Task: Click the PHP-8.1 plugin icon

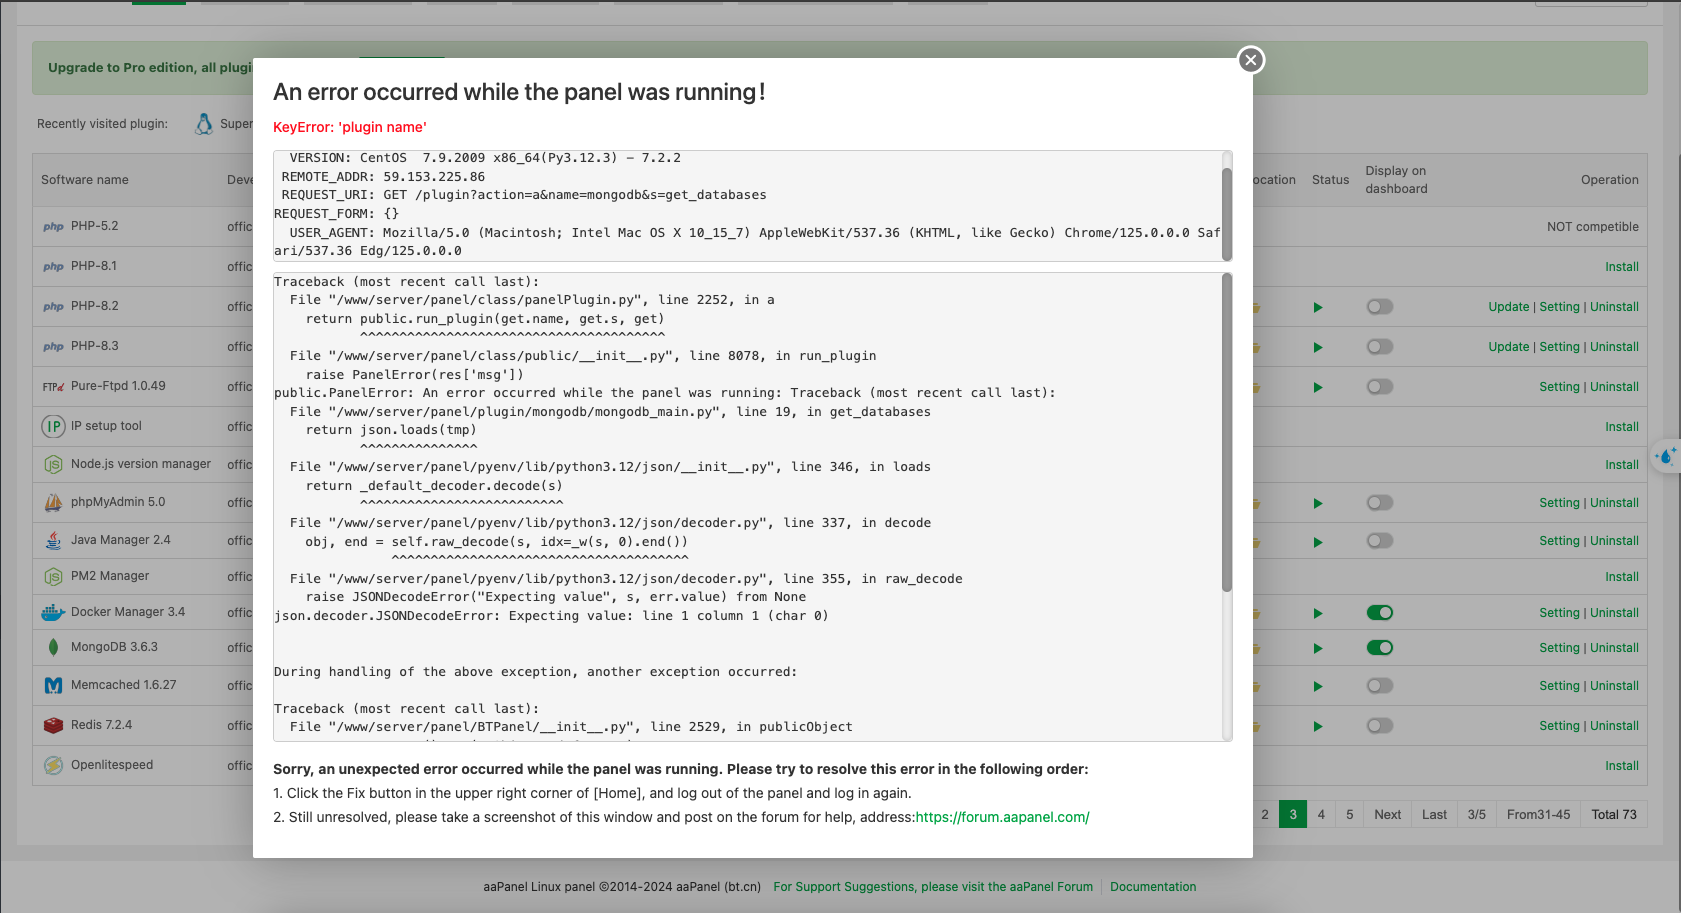Action: (x=53, y=267)
